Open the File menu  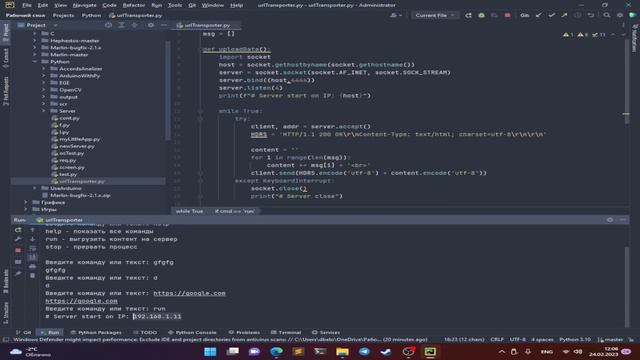pyautogui.click(x=27, y=5)
